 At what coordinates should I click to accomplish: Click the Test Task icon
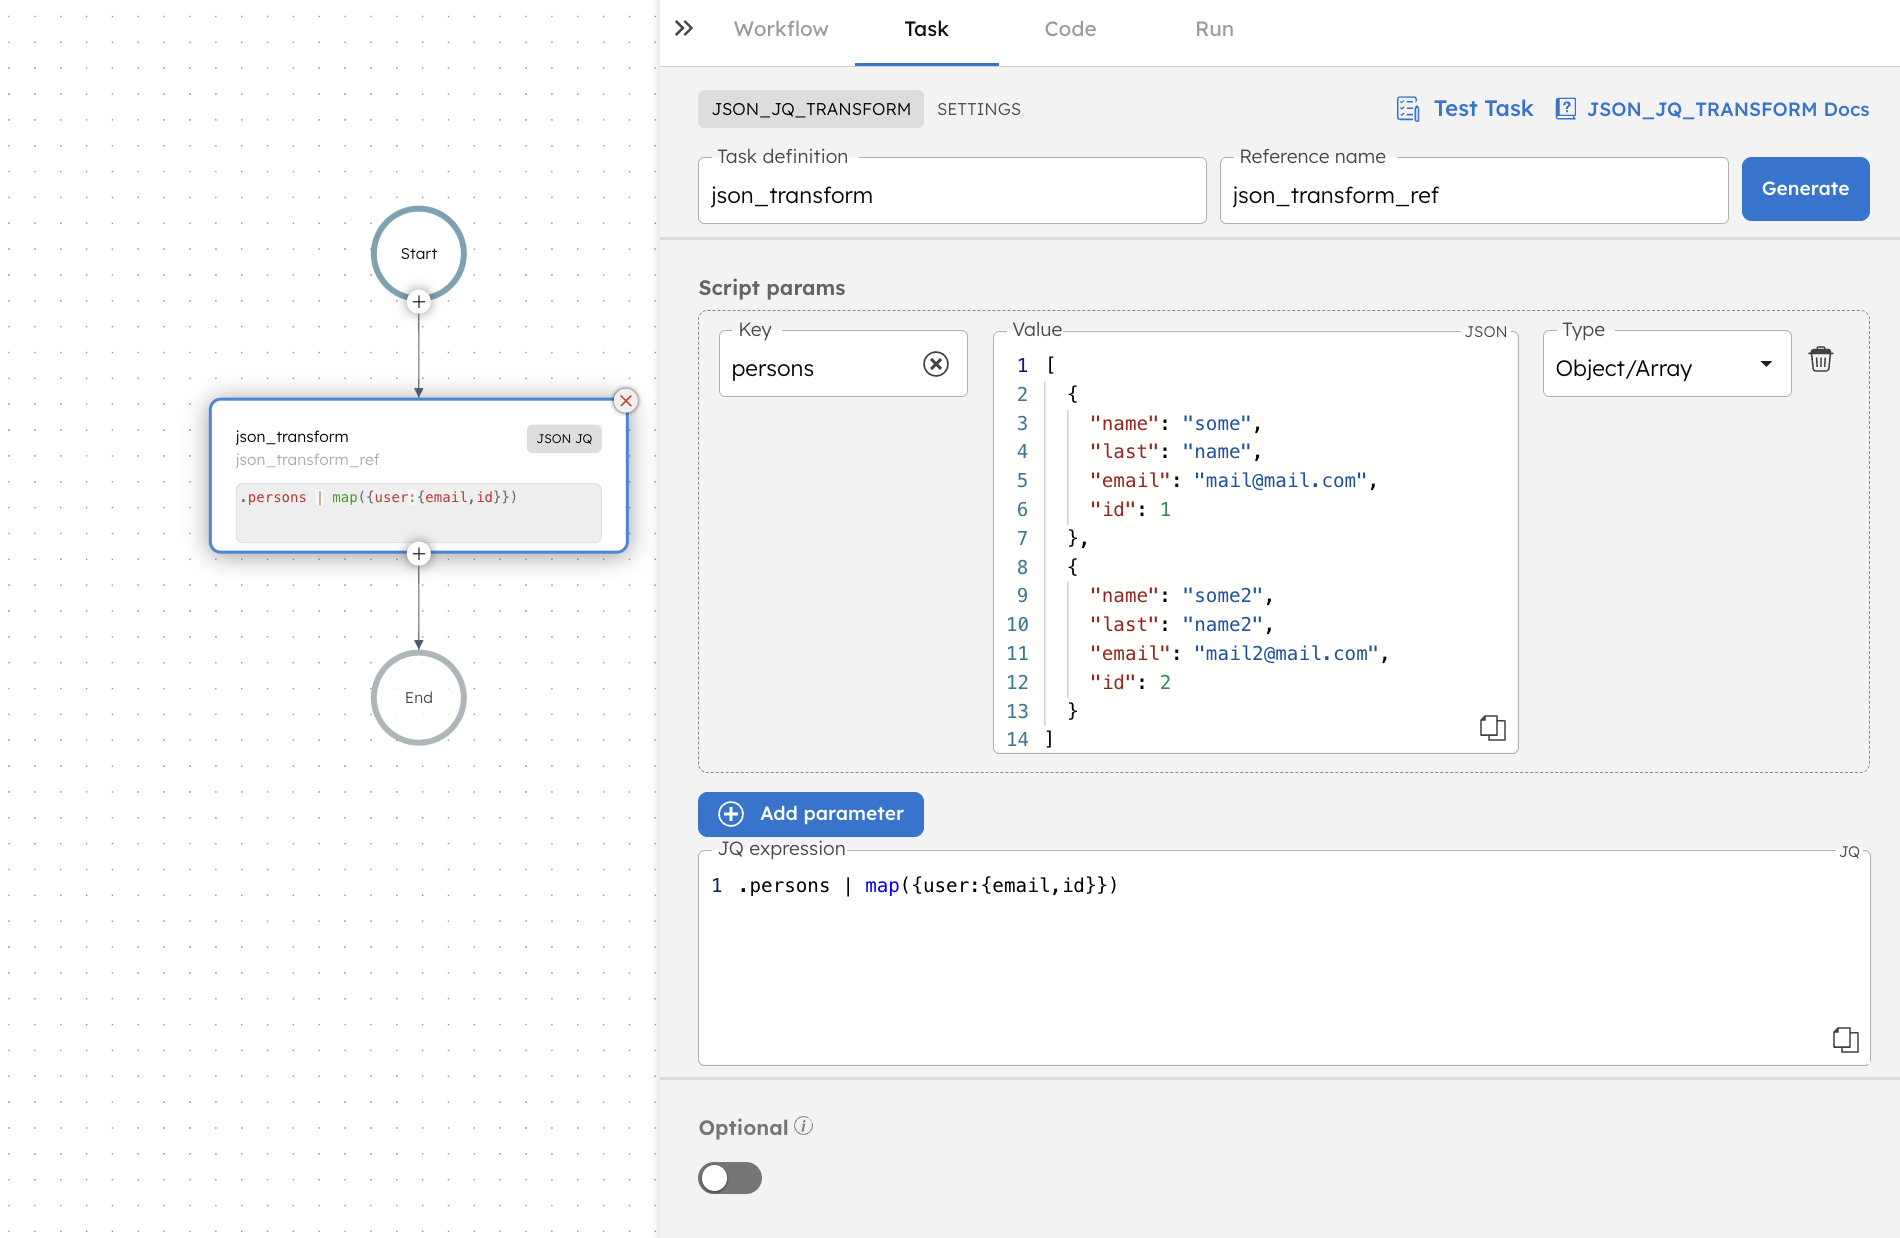(1408, 109)
